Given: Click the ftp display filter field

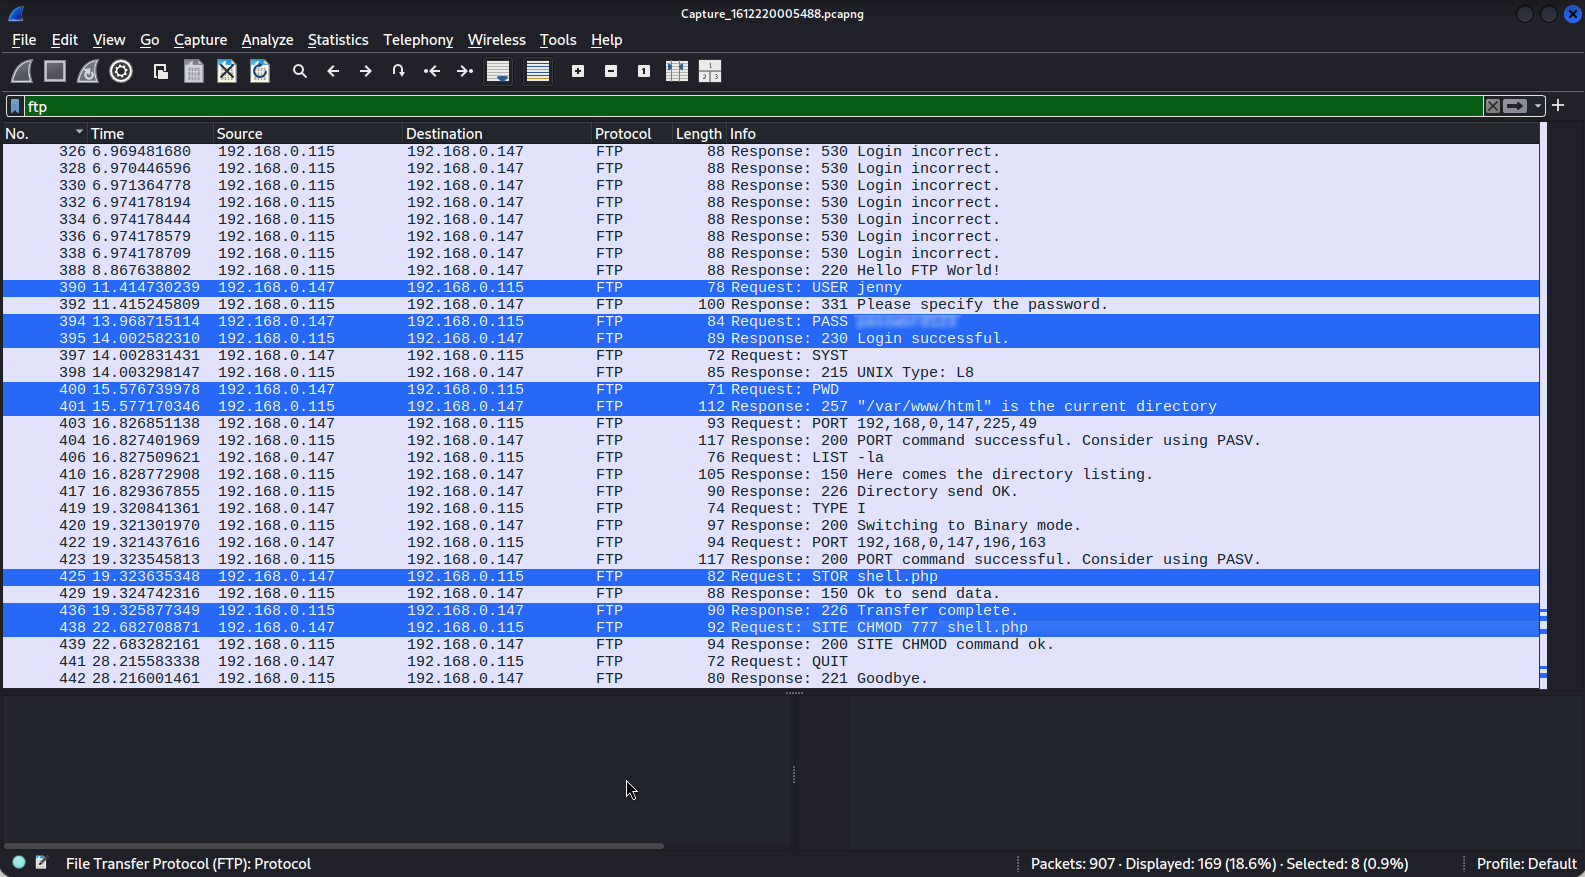Looking at the screenshot, I should [752, 106].
